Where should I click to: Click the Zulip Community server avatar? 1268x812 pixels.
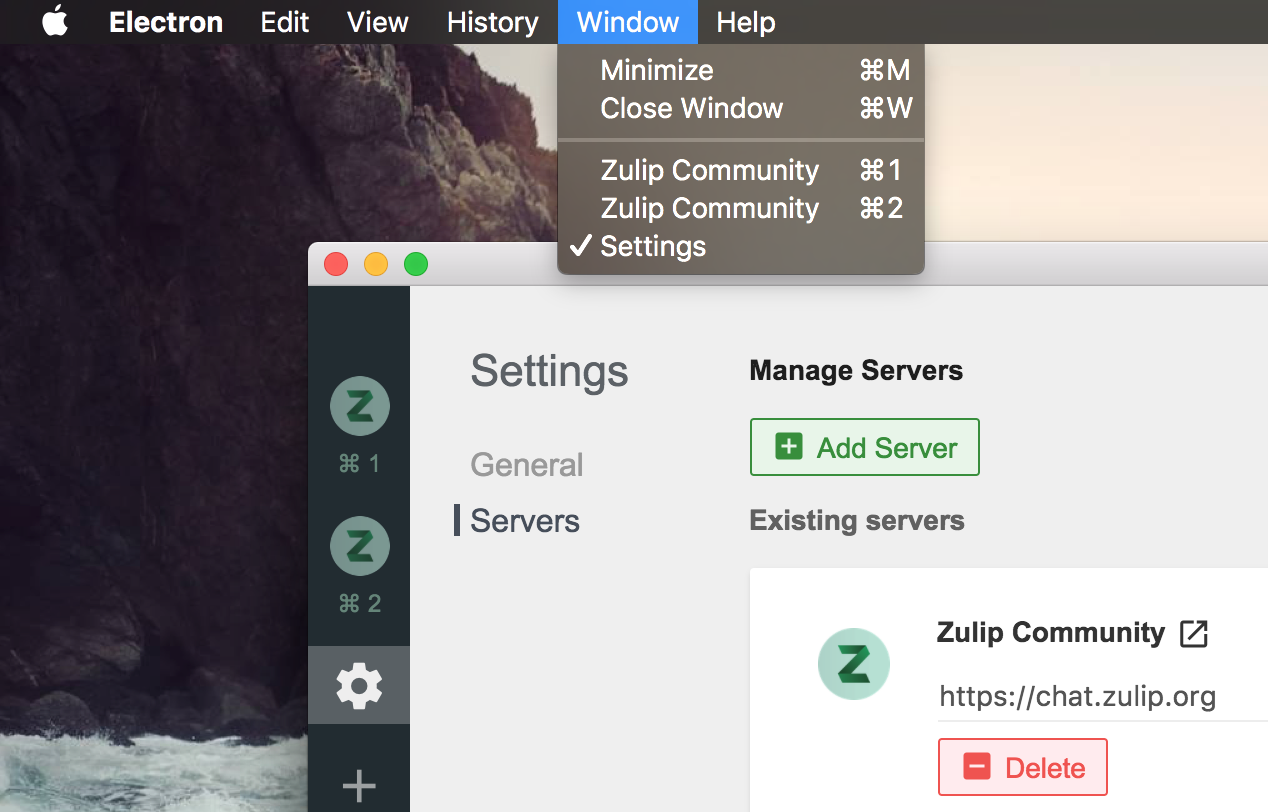pyautogui.click(x=854, y=664)
